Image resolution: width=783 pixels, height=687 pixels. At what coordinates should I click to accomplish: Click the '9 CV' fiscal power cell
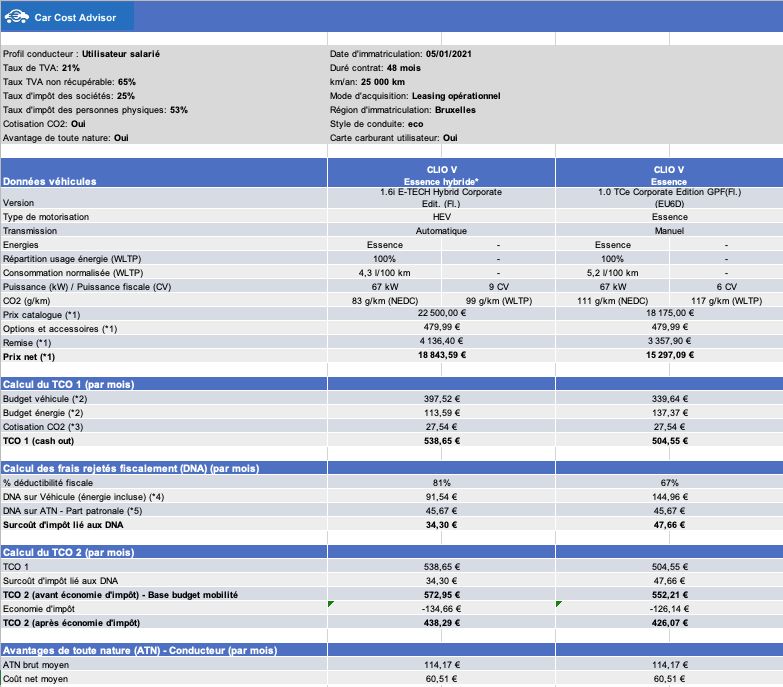coord(498,287)
